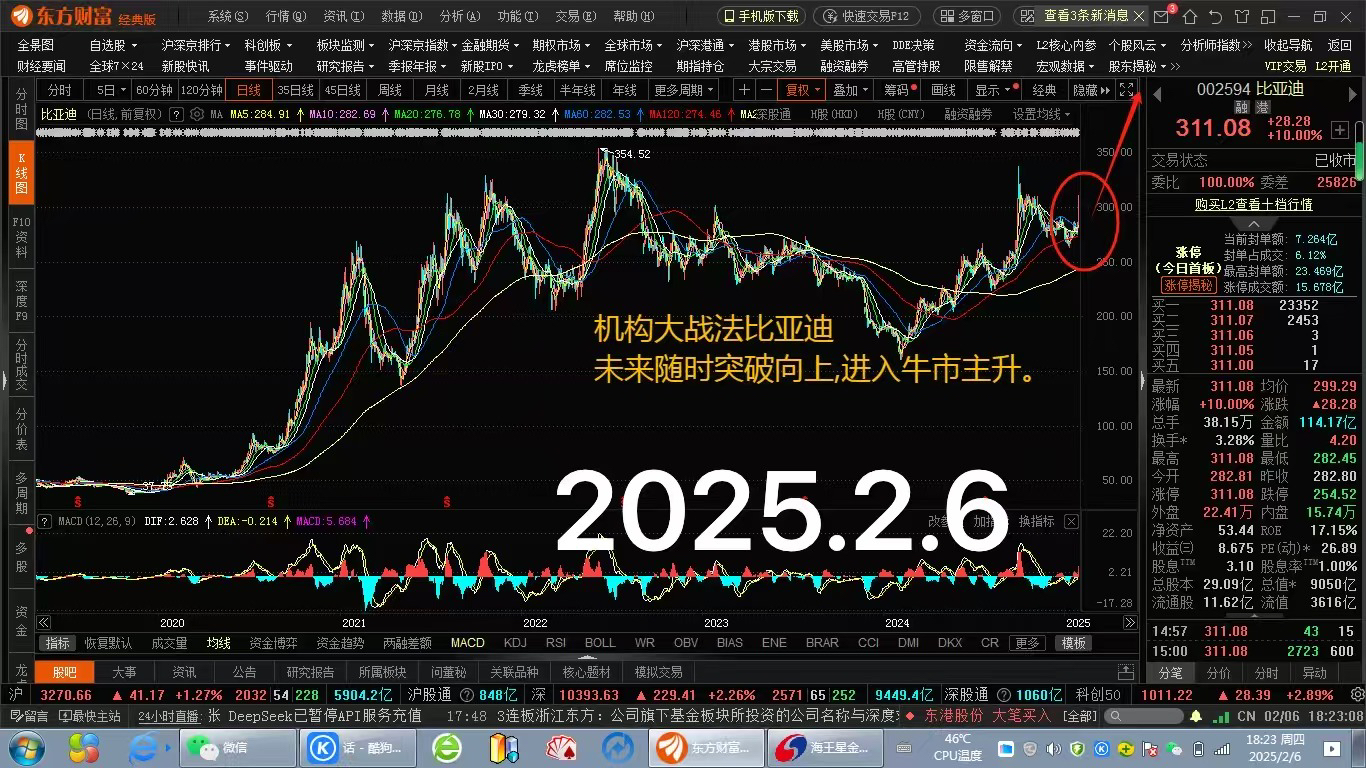Viewport: 1366px width, 768px height.
Task: Toggle the 画线 drawing tools
Action: tap(943, 90)
